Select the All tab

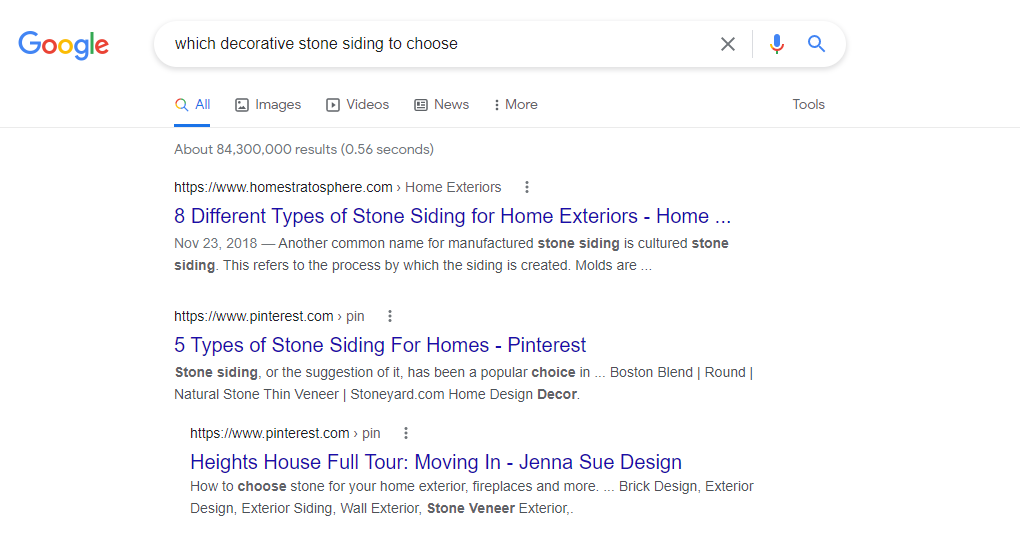(192, 105)
